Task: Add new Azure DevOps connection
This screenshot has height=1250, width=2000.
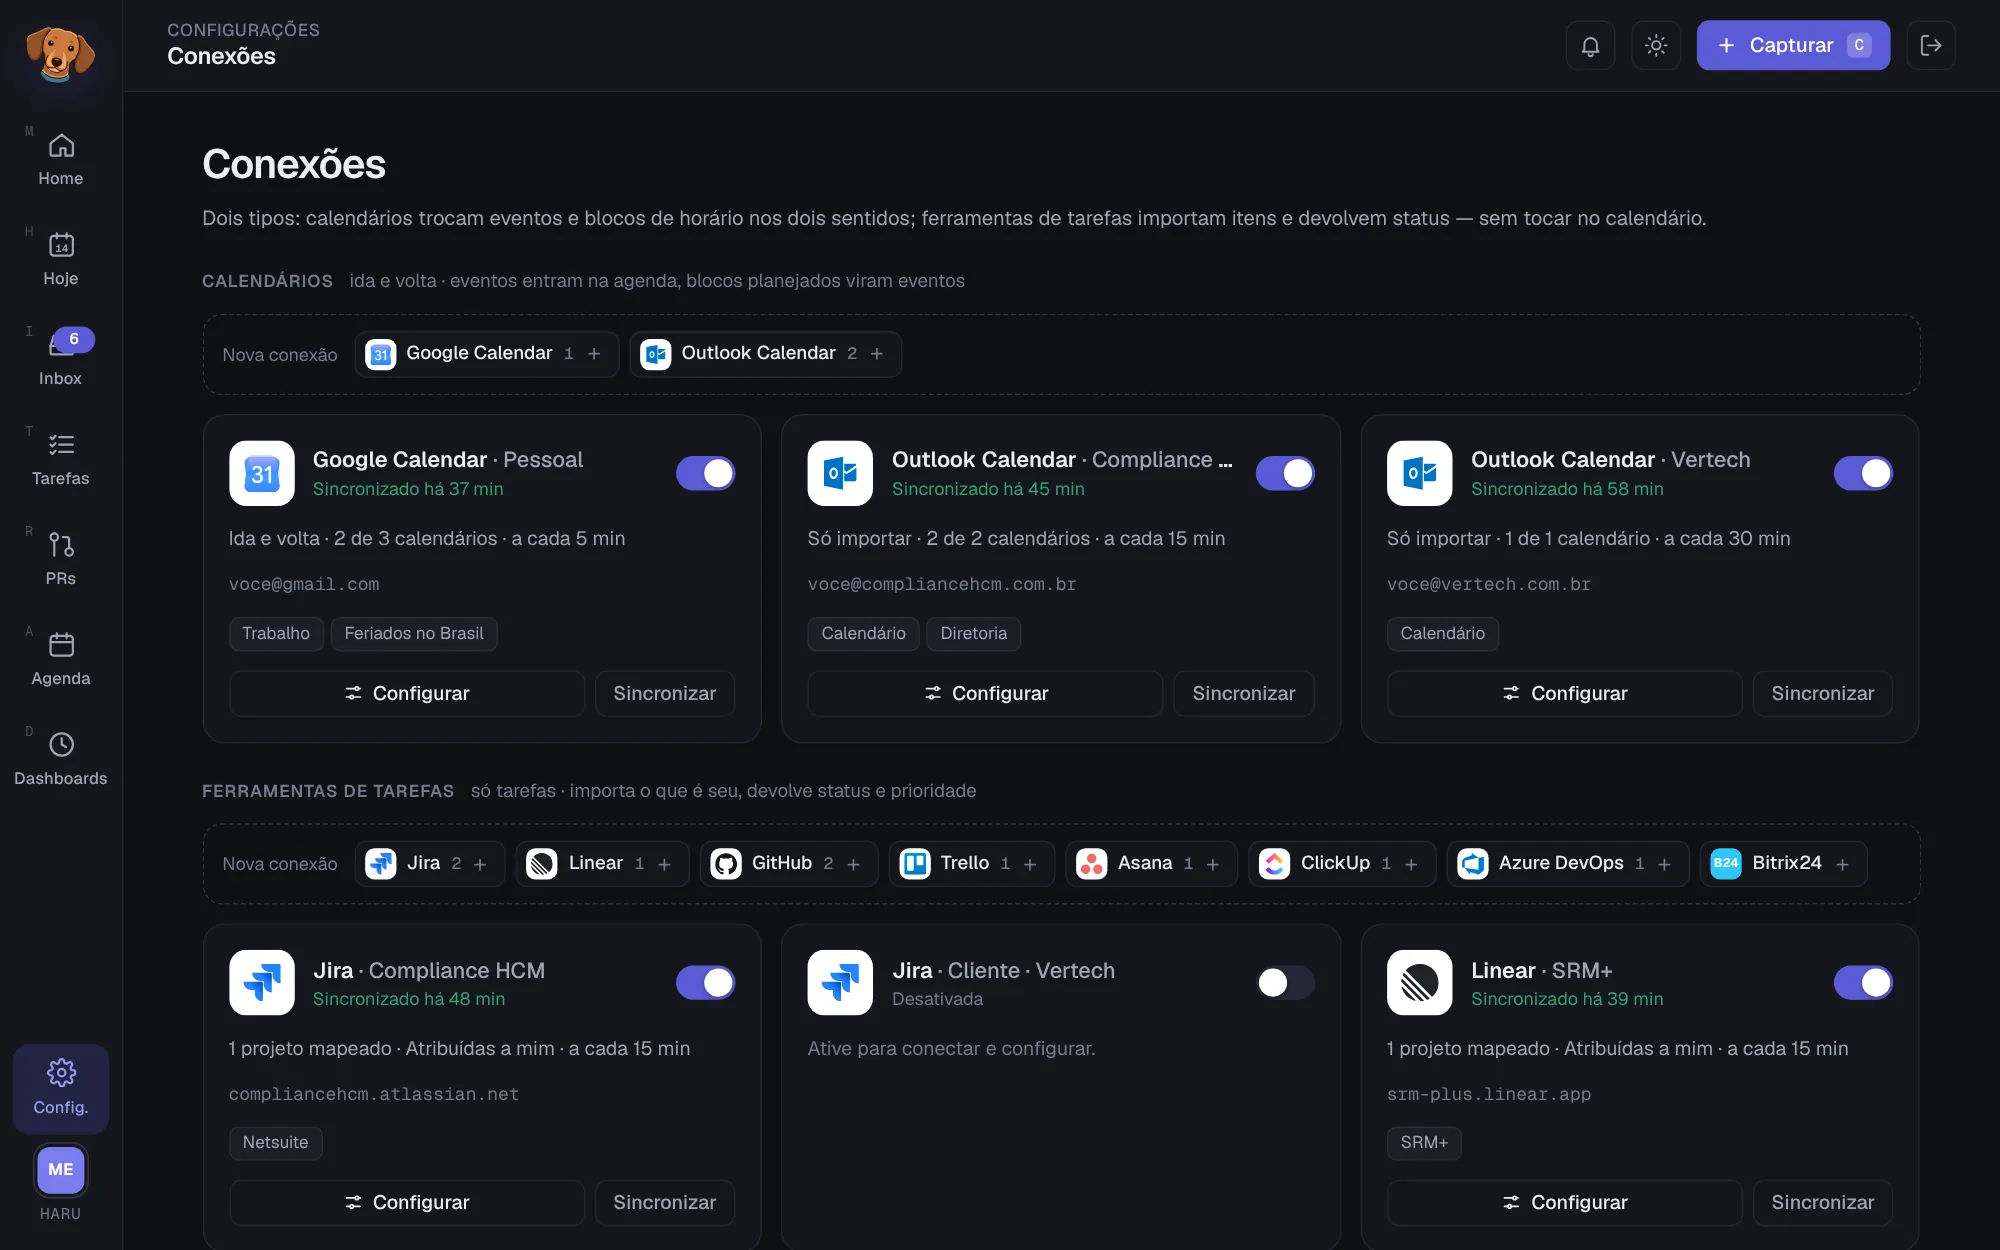Action: 1568,863
